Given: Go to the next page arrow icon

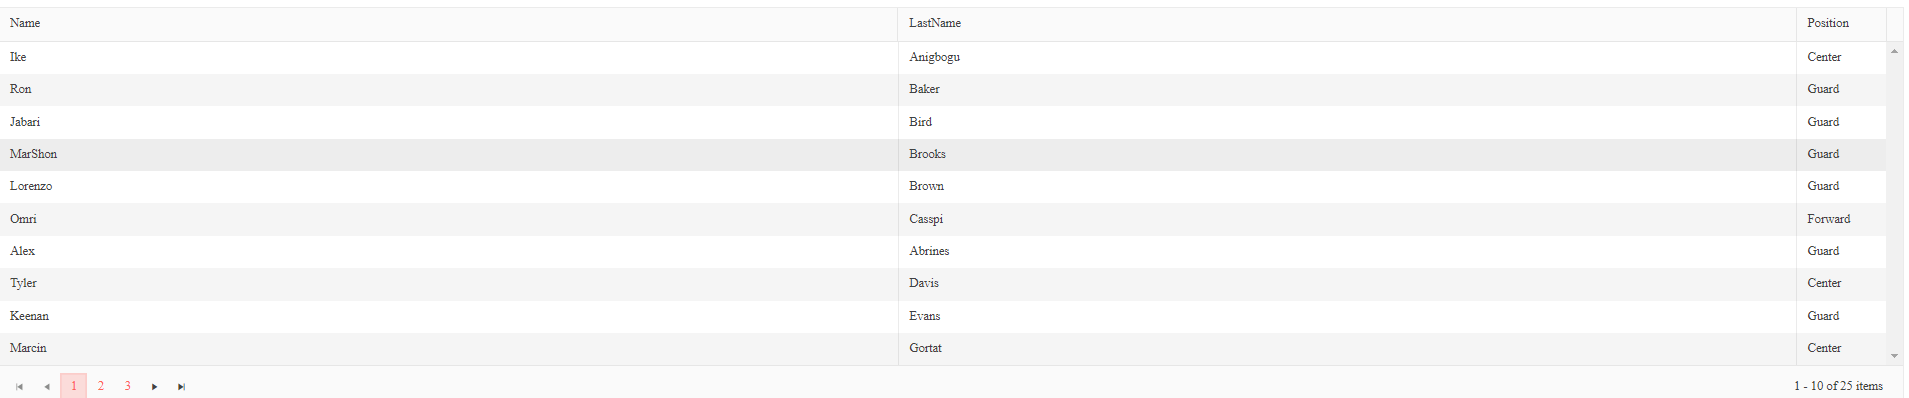Looking at the screenshot, I should click(154, 386).
